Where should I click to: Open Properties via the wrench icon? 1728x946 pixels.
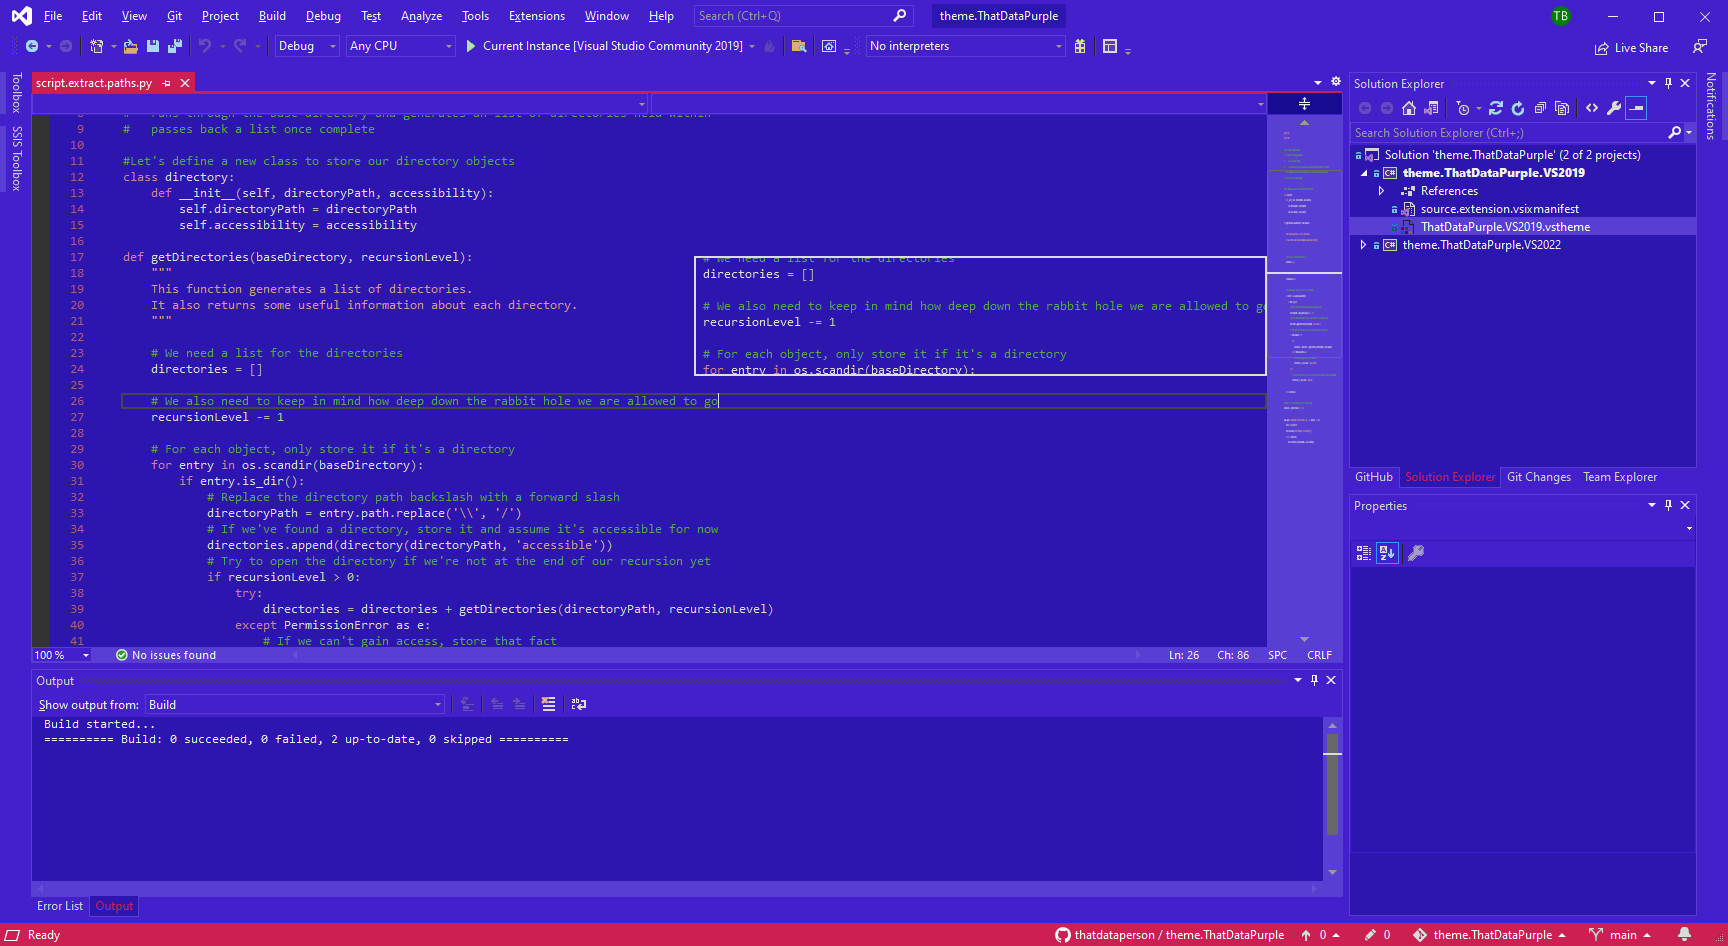coord(1613,108)
